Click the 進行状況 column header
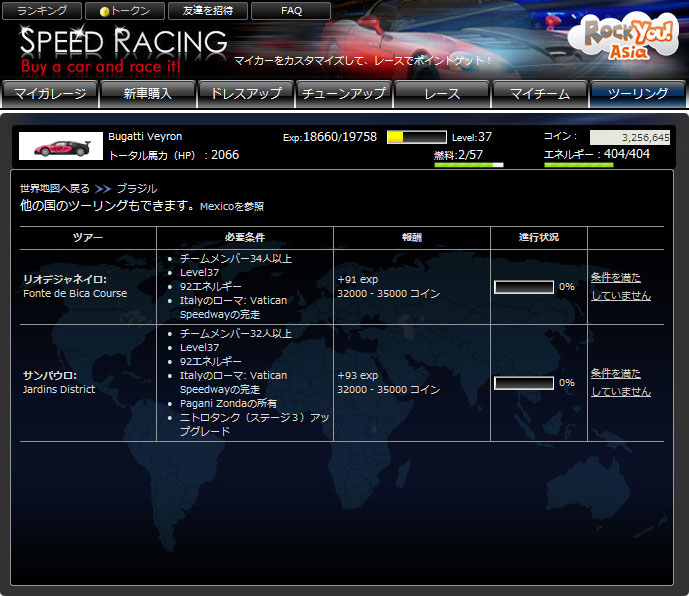Screen dimensions: 689x596 539,238
